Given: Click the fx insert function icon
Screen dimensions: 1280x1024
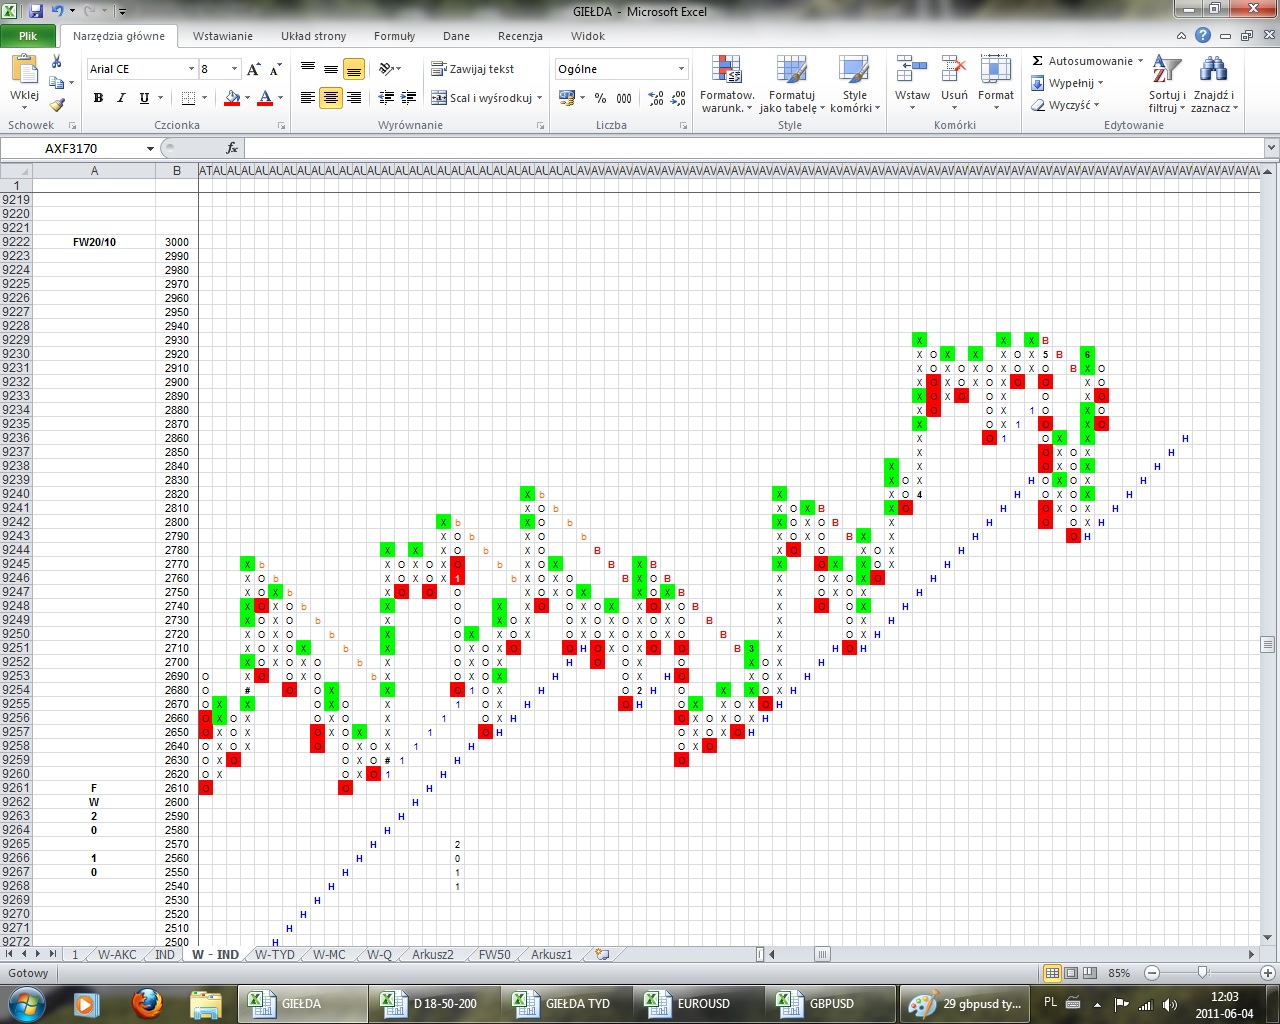Looking at the screenshot, I should (x=232, y=148).
